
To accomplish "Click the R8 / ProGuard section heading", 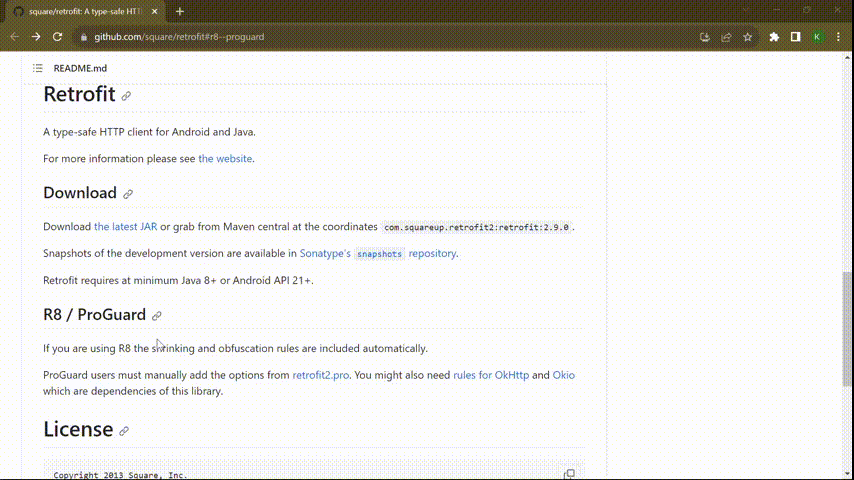I will 95,314.
